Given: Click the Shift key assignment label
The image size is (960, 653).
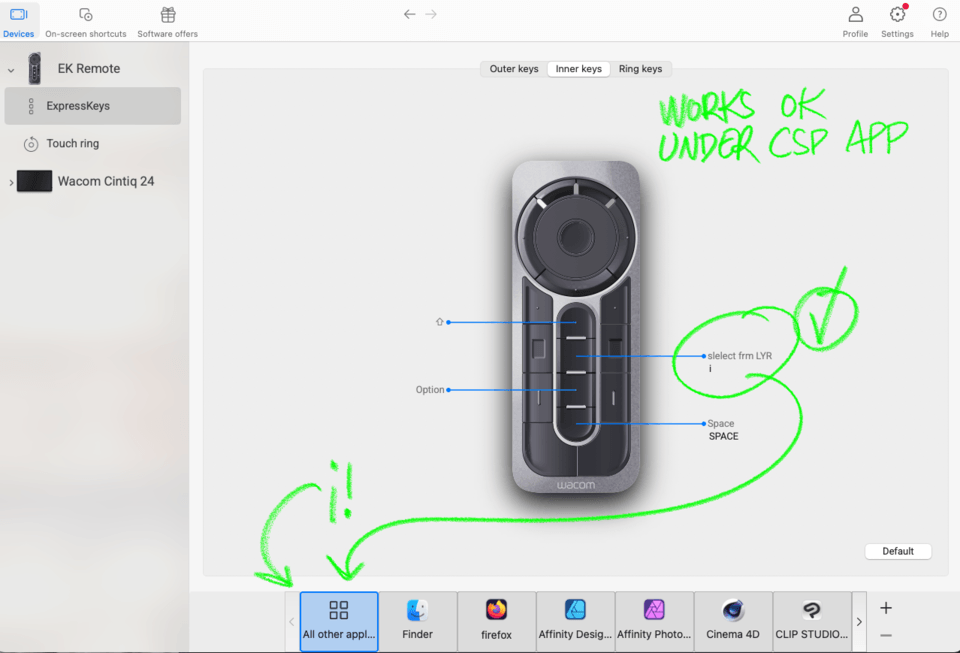Looking at the screenshot, I should pos(440,322).
